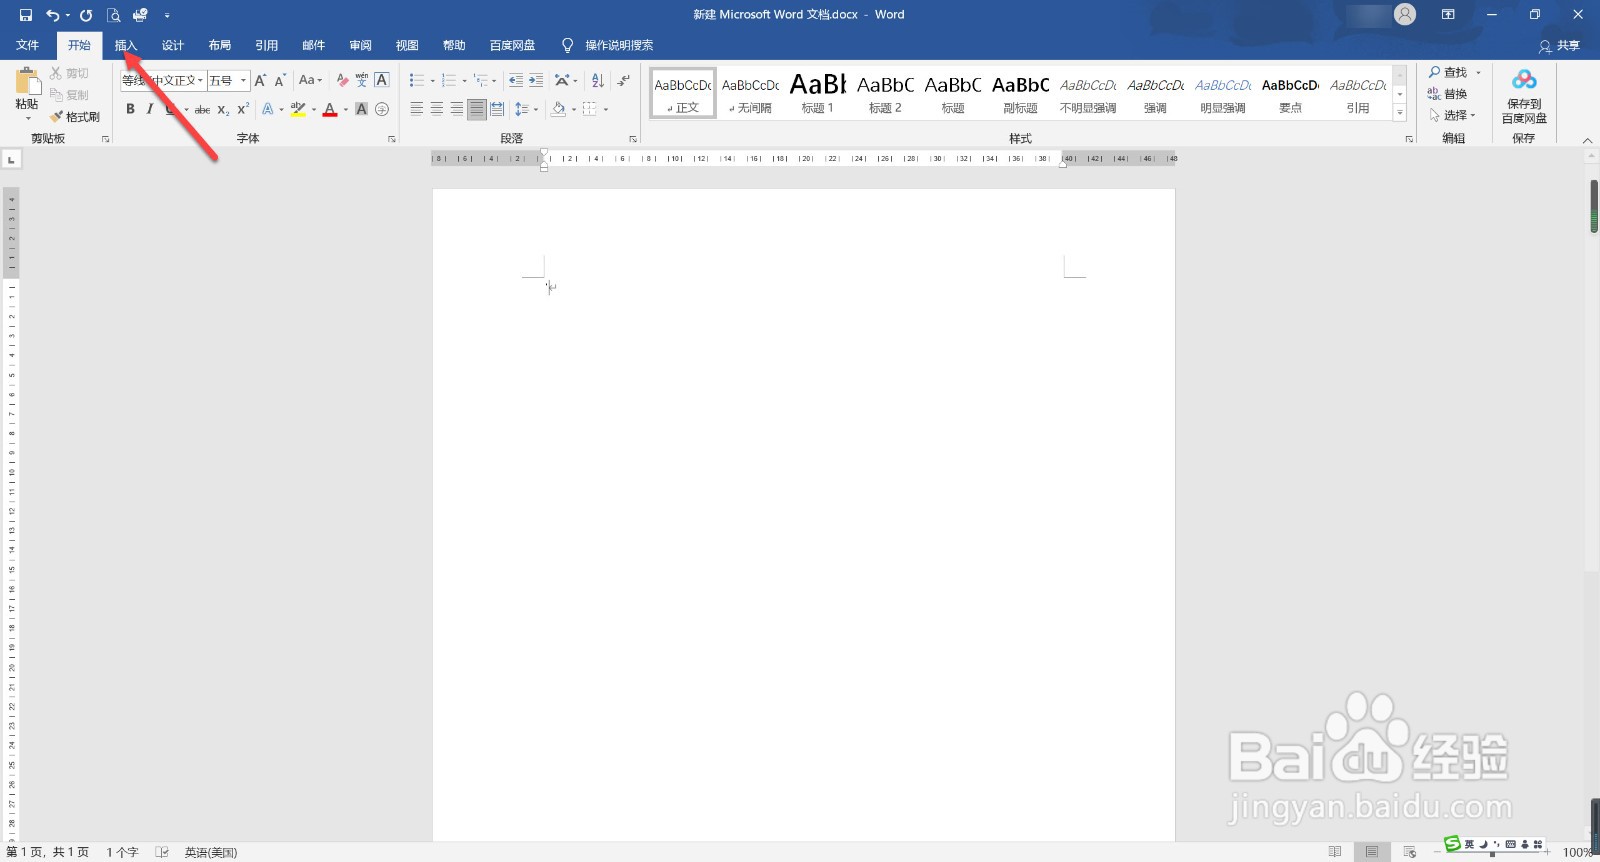Toggle Bold formatting
The image size is (1600, 862).
point(130,109)
